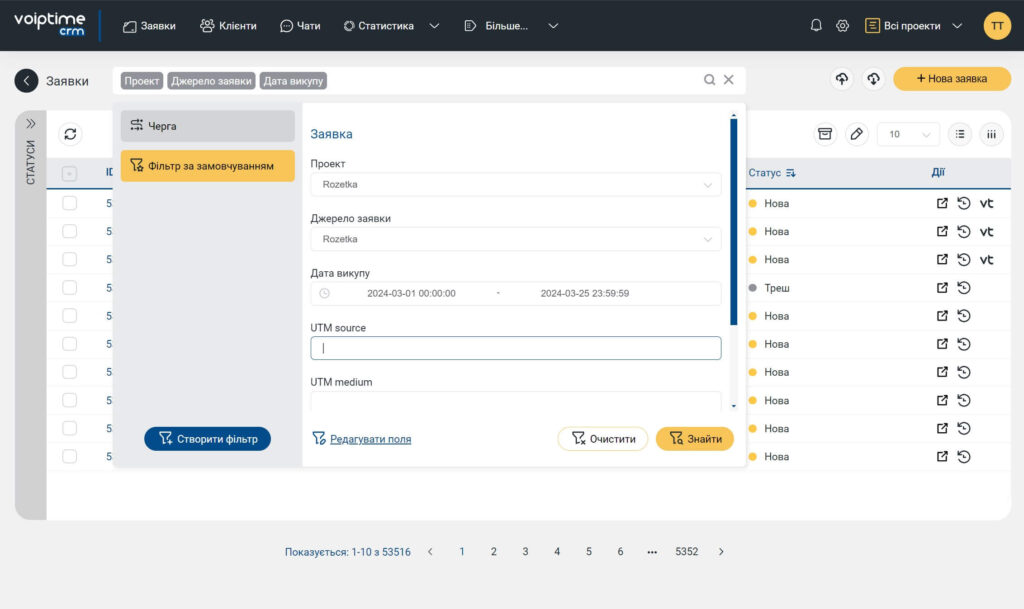Open settings gear icon in top bar
Viewport: 1024px width, 609px height.
click(x=842, y=25)
